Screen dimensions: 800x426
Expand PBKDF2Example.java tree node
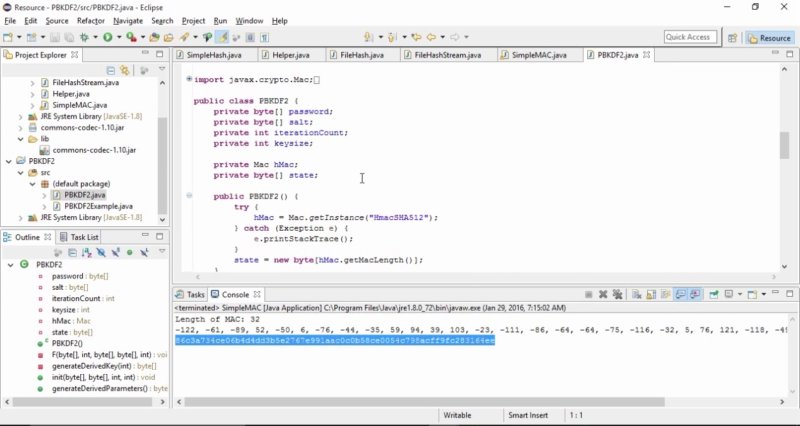click(44, 206)
